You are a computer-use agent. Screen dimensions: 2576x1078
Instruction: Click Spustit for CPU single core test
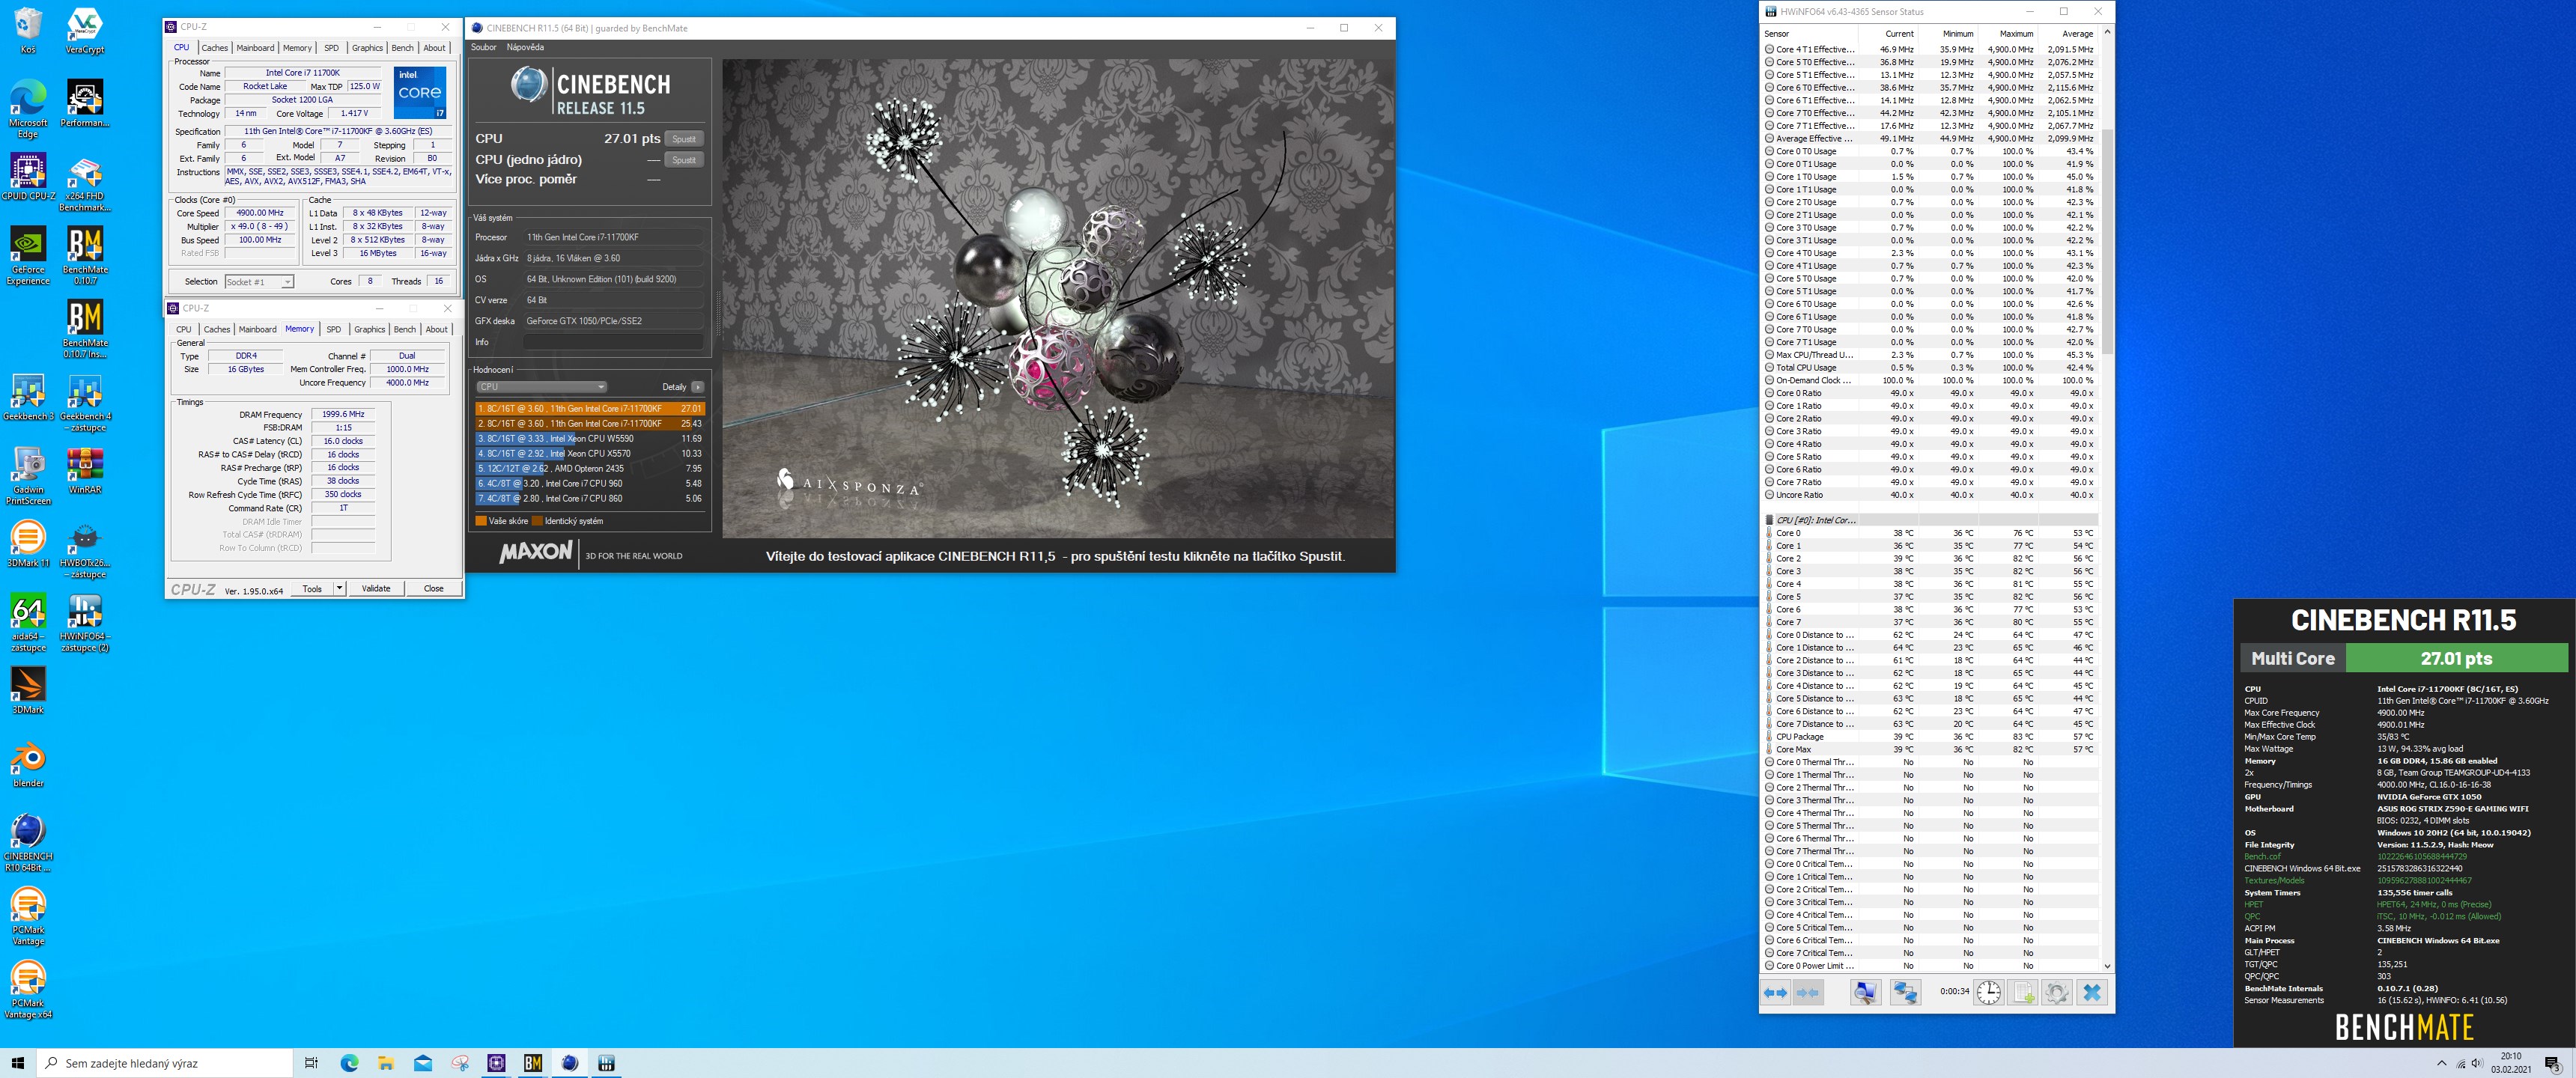[x=684, y=160]
